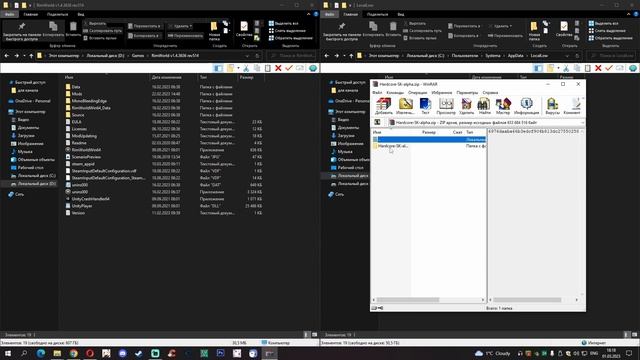The image size is (640, 360).
Task: Select UnityPlayer file in left Explorer
Action: [82, 206]
